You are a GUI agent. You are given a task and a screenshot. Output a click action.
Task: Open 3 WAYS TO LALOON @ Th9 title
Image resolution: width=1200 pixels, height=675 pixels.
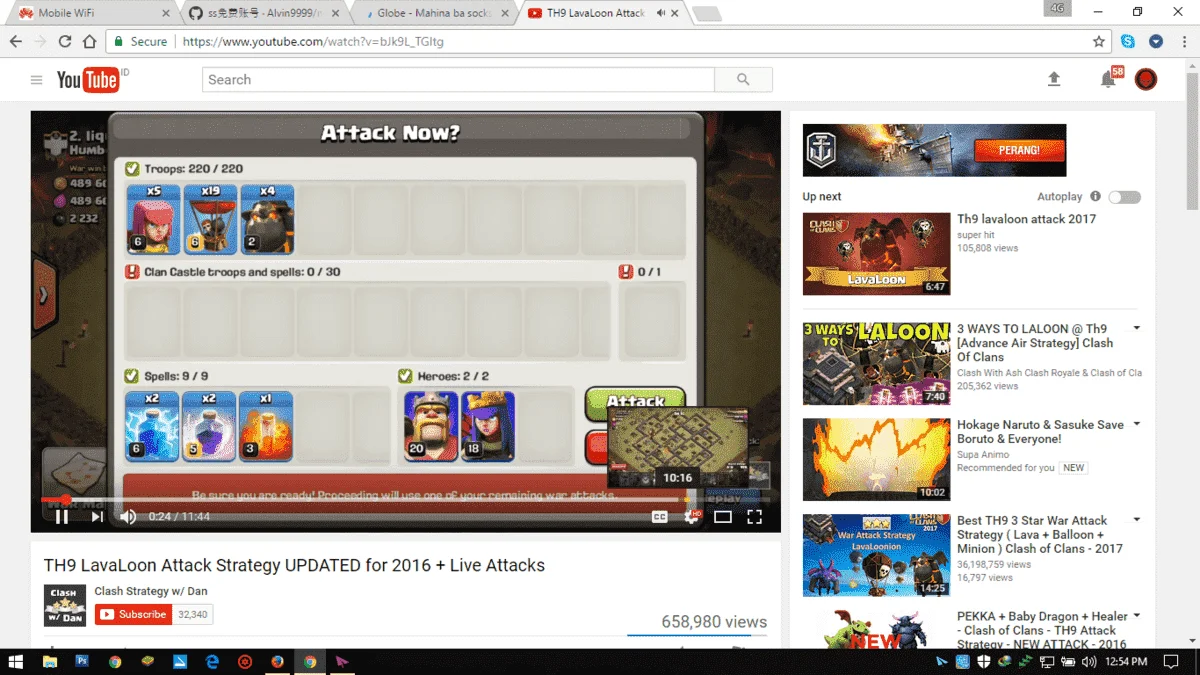point(1035,342)
